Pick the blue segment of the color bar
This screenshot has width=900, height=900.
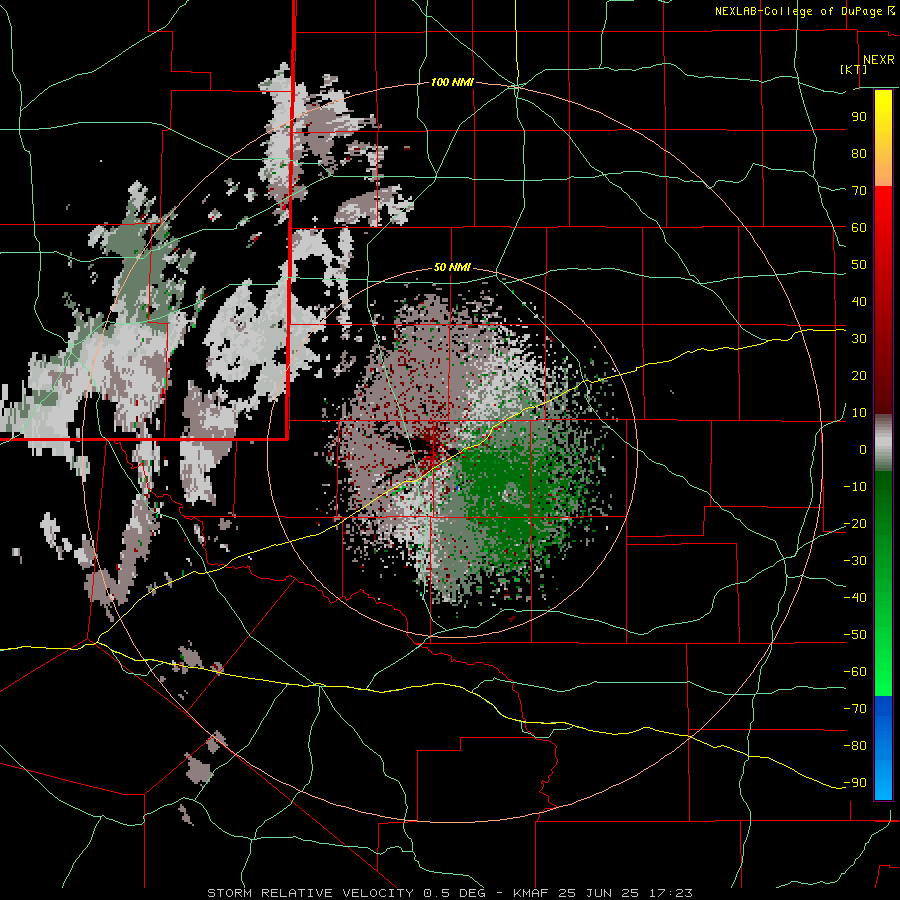[x=883, y=747]
